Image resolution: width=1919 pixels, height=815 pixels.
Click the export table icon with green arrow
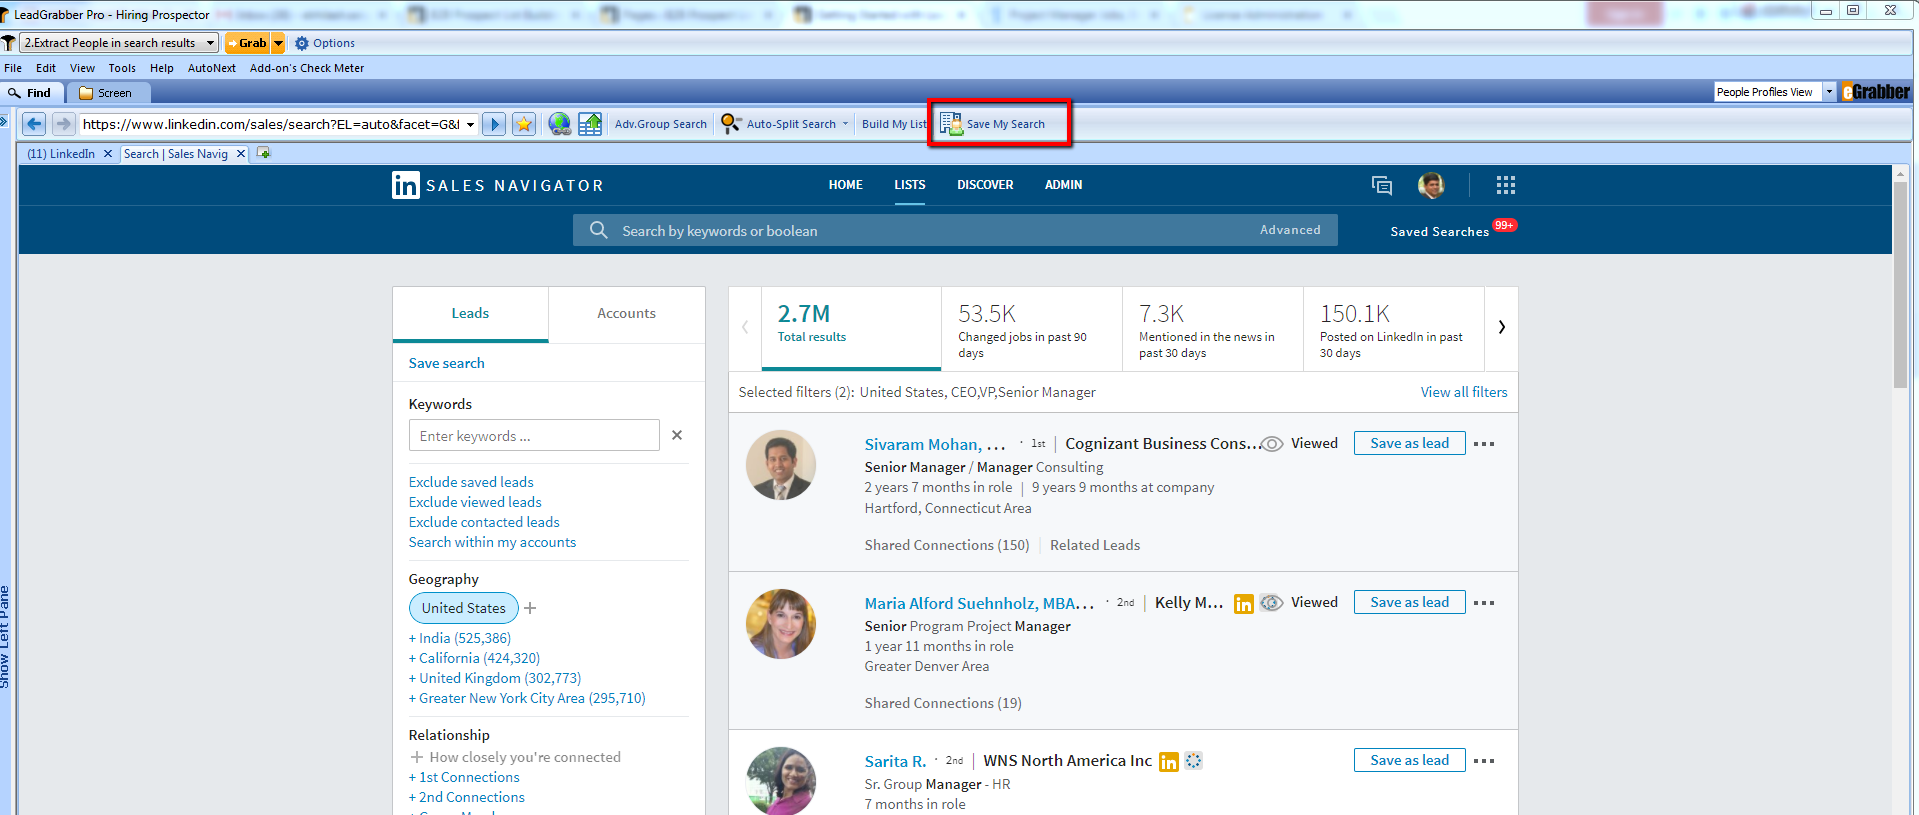click(590, 124)
